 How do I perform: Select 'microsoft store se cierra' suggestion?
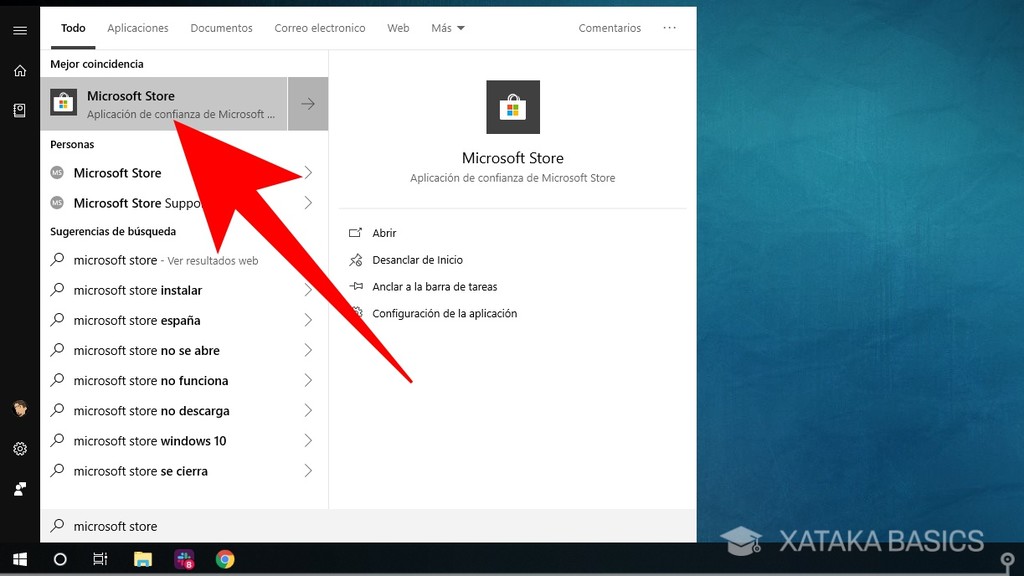pyautogui.click(x=184, y=470)
